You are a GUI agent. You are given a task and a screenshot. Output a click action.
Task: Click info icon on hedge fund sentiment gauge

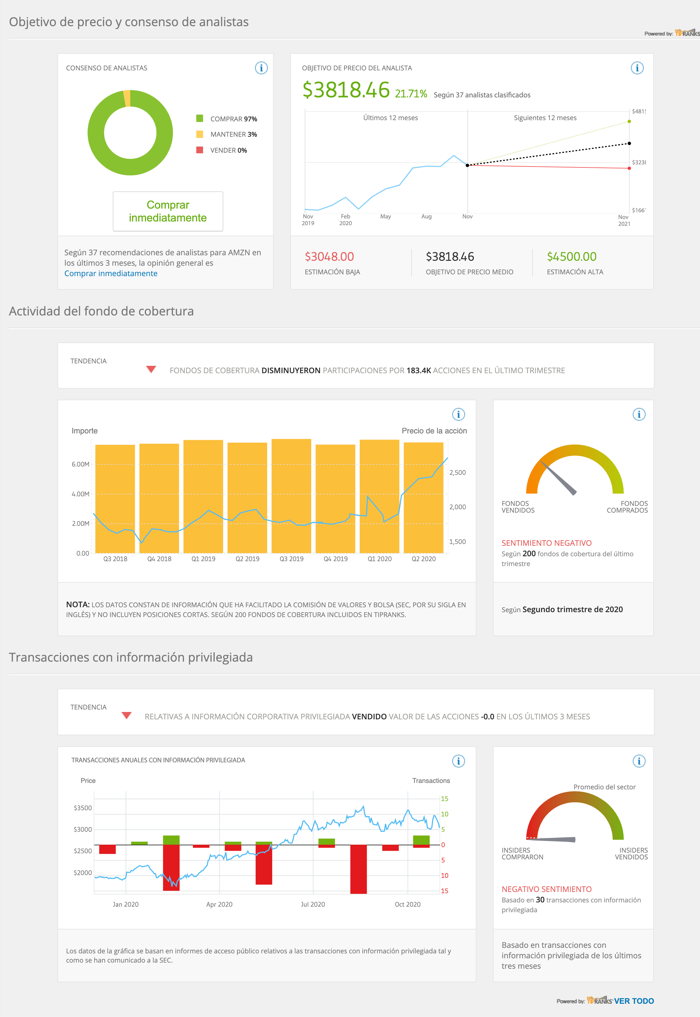coord(639,414)
